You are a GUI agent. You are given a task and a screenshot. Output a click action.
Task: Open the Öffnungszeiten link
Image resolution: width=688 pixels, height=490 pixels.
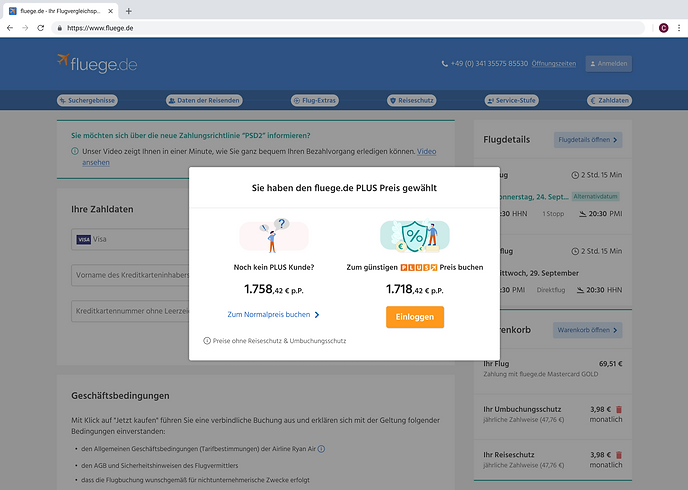click(554, 64)
